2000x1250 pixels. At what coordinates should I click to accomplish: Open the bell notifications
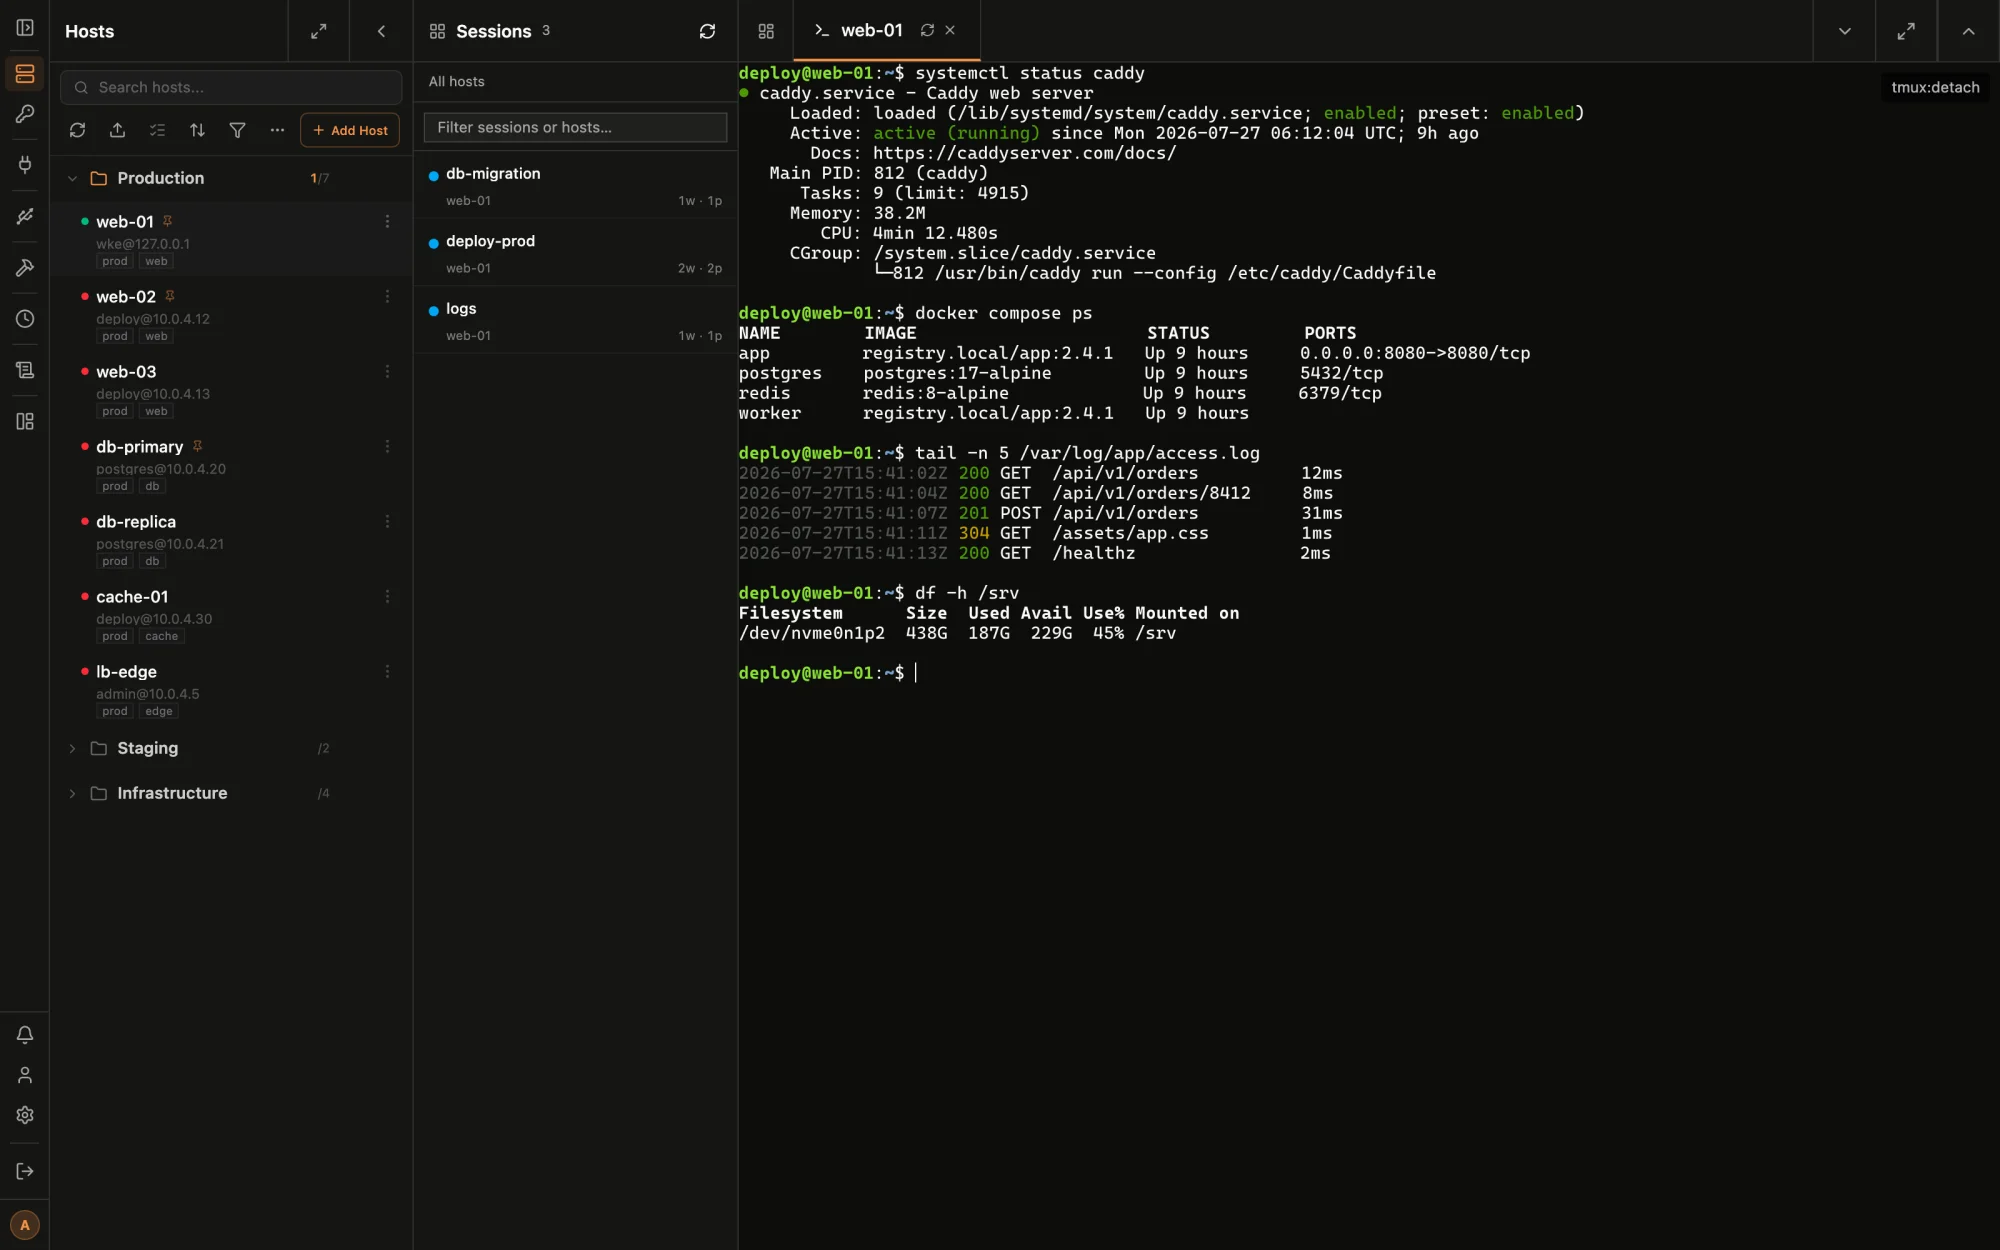[x=25, y=1035]
